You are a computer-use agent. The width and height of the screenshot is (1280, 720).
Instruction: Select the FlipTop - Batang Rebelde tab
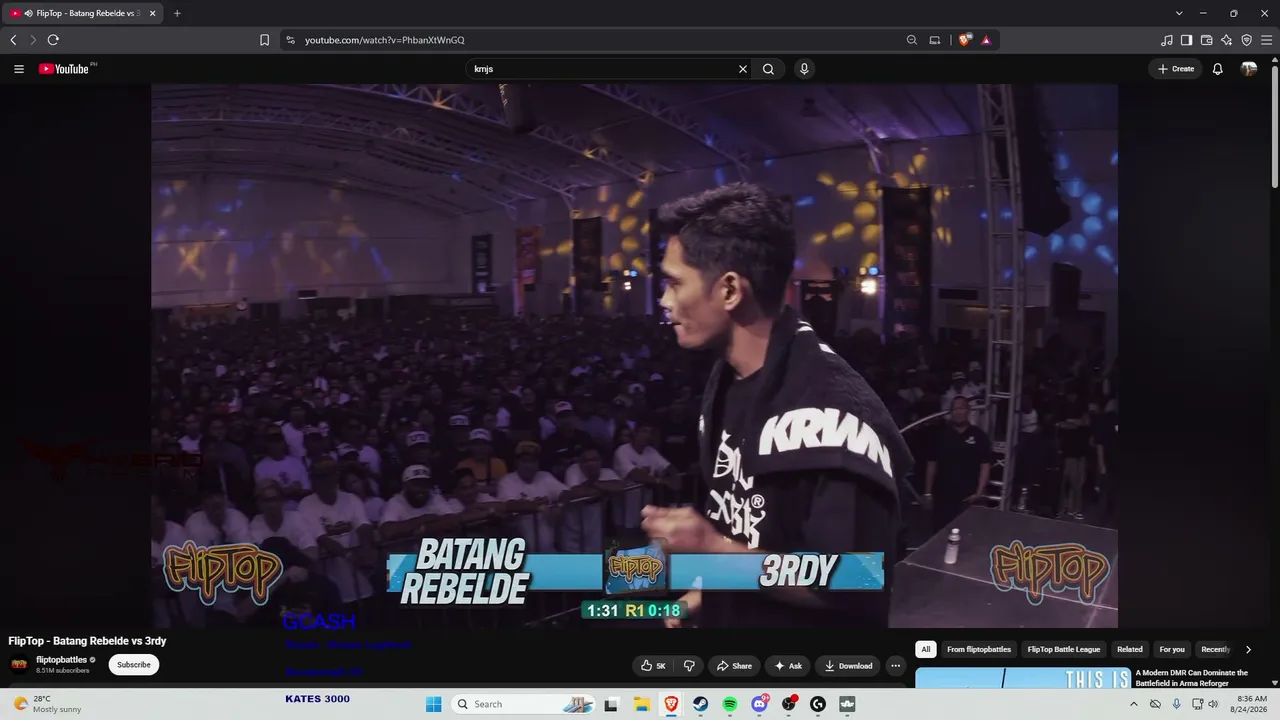click(x=84, y=13)
